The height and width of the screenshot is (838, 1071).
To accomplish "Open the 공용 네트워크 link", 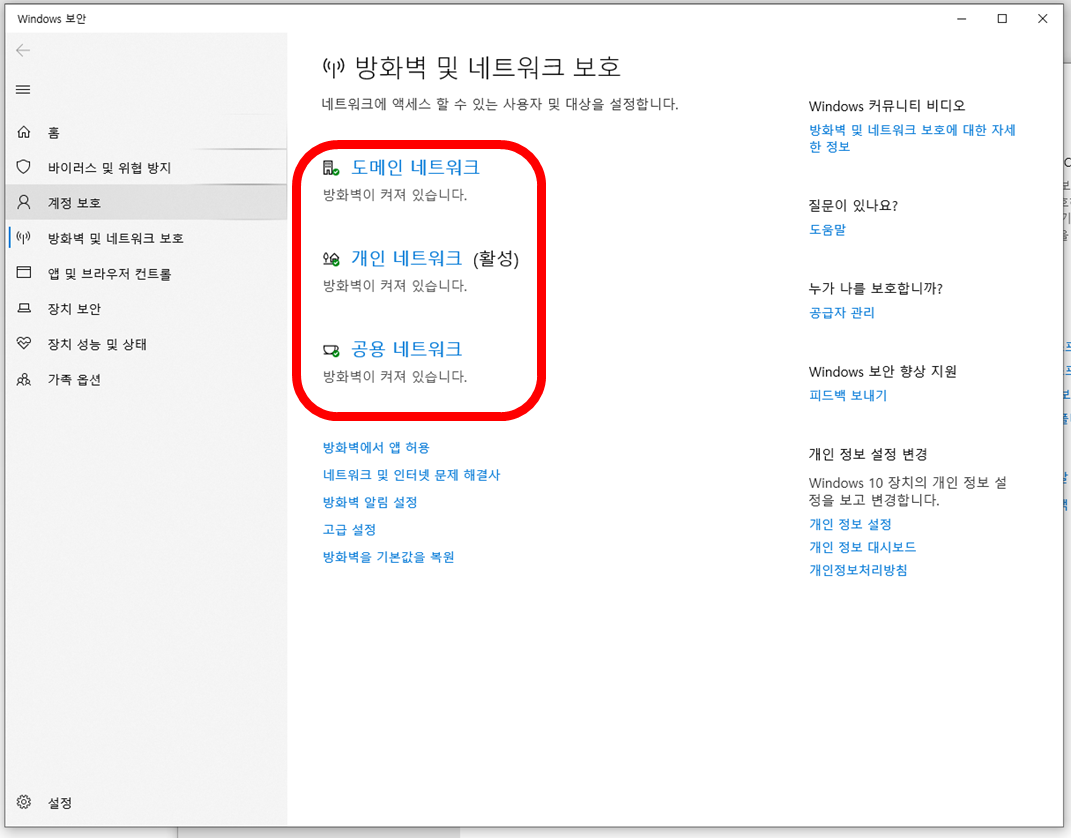I will [x=406, y=349].
